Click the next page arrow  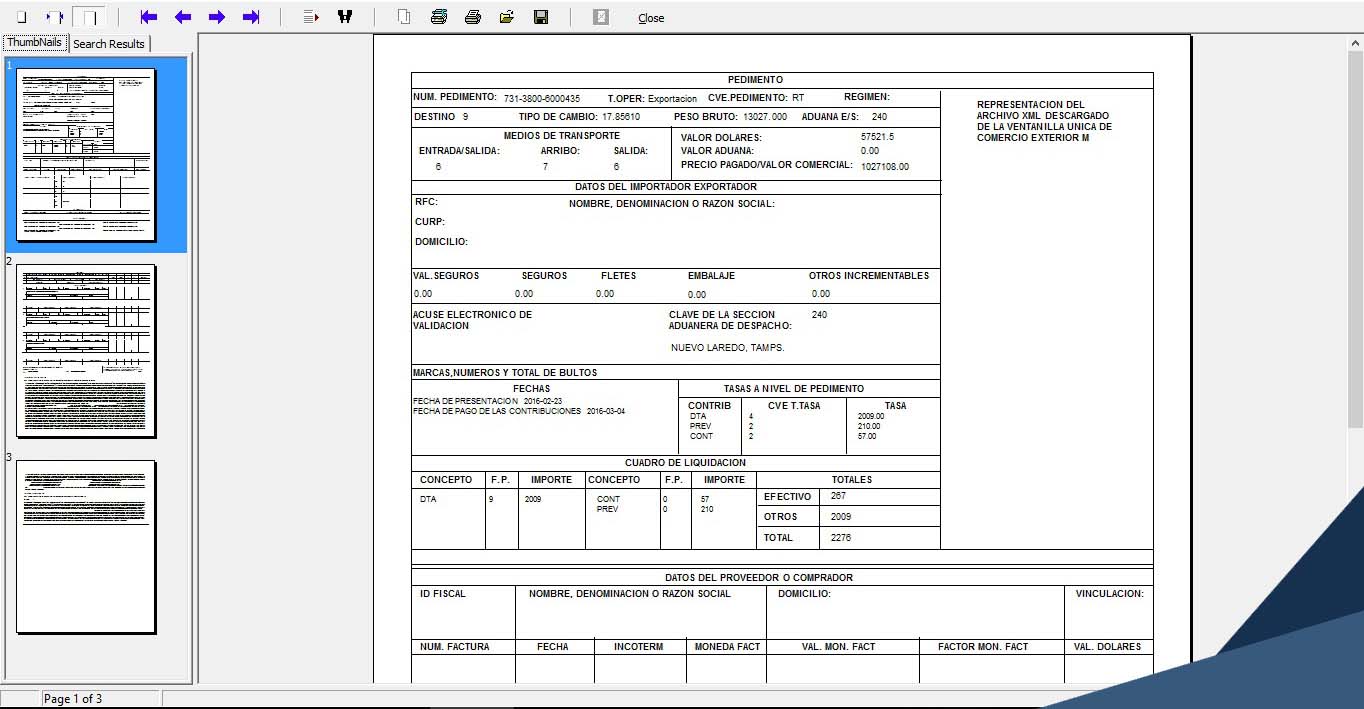[217, 17]
